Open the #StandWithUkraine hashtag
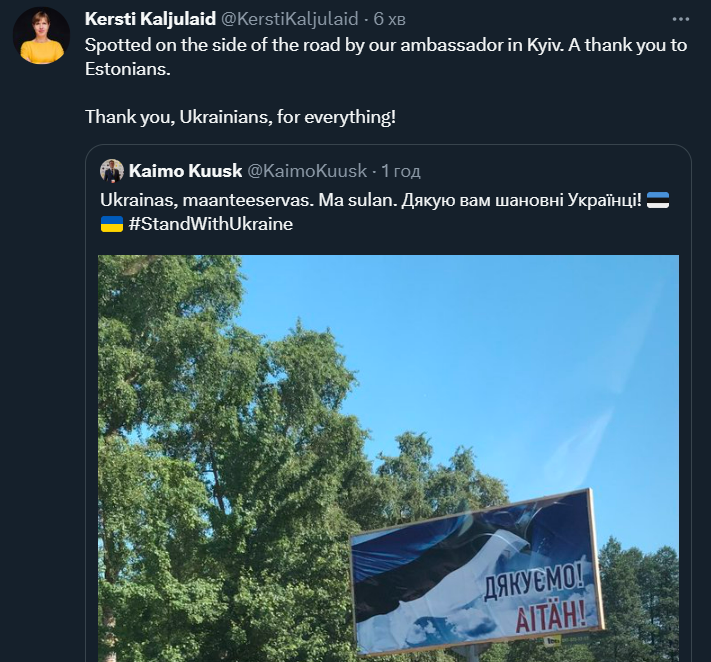The image size is (711, 662). pos(211,224)
